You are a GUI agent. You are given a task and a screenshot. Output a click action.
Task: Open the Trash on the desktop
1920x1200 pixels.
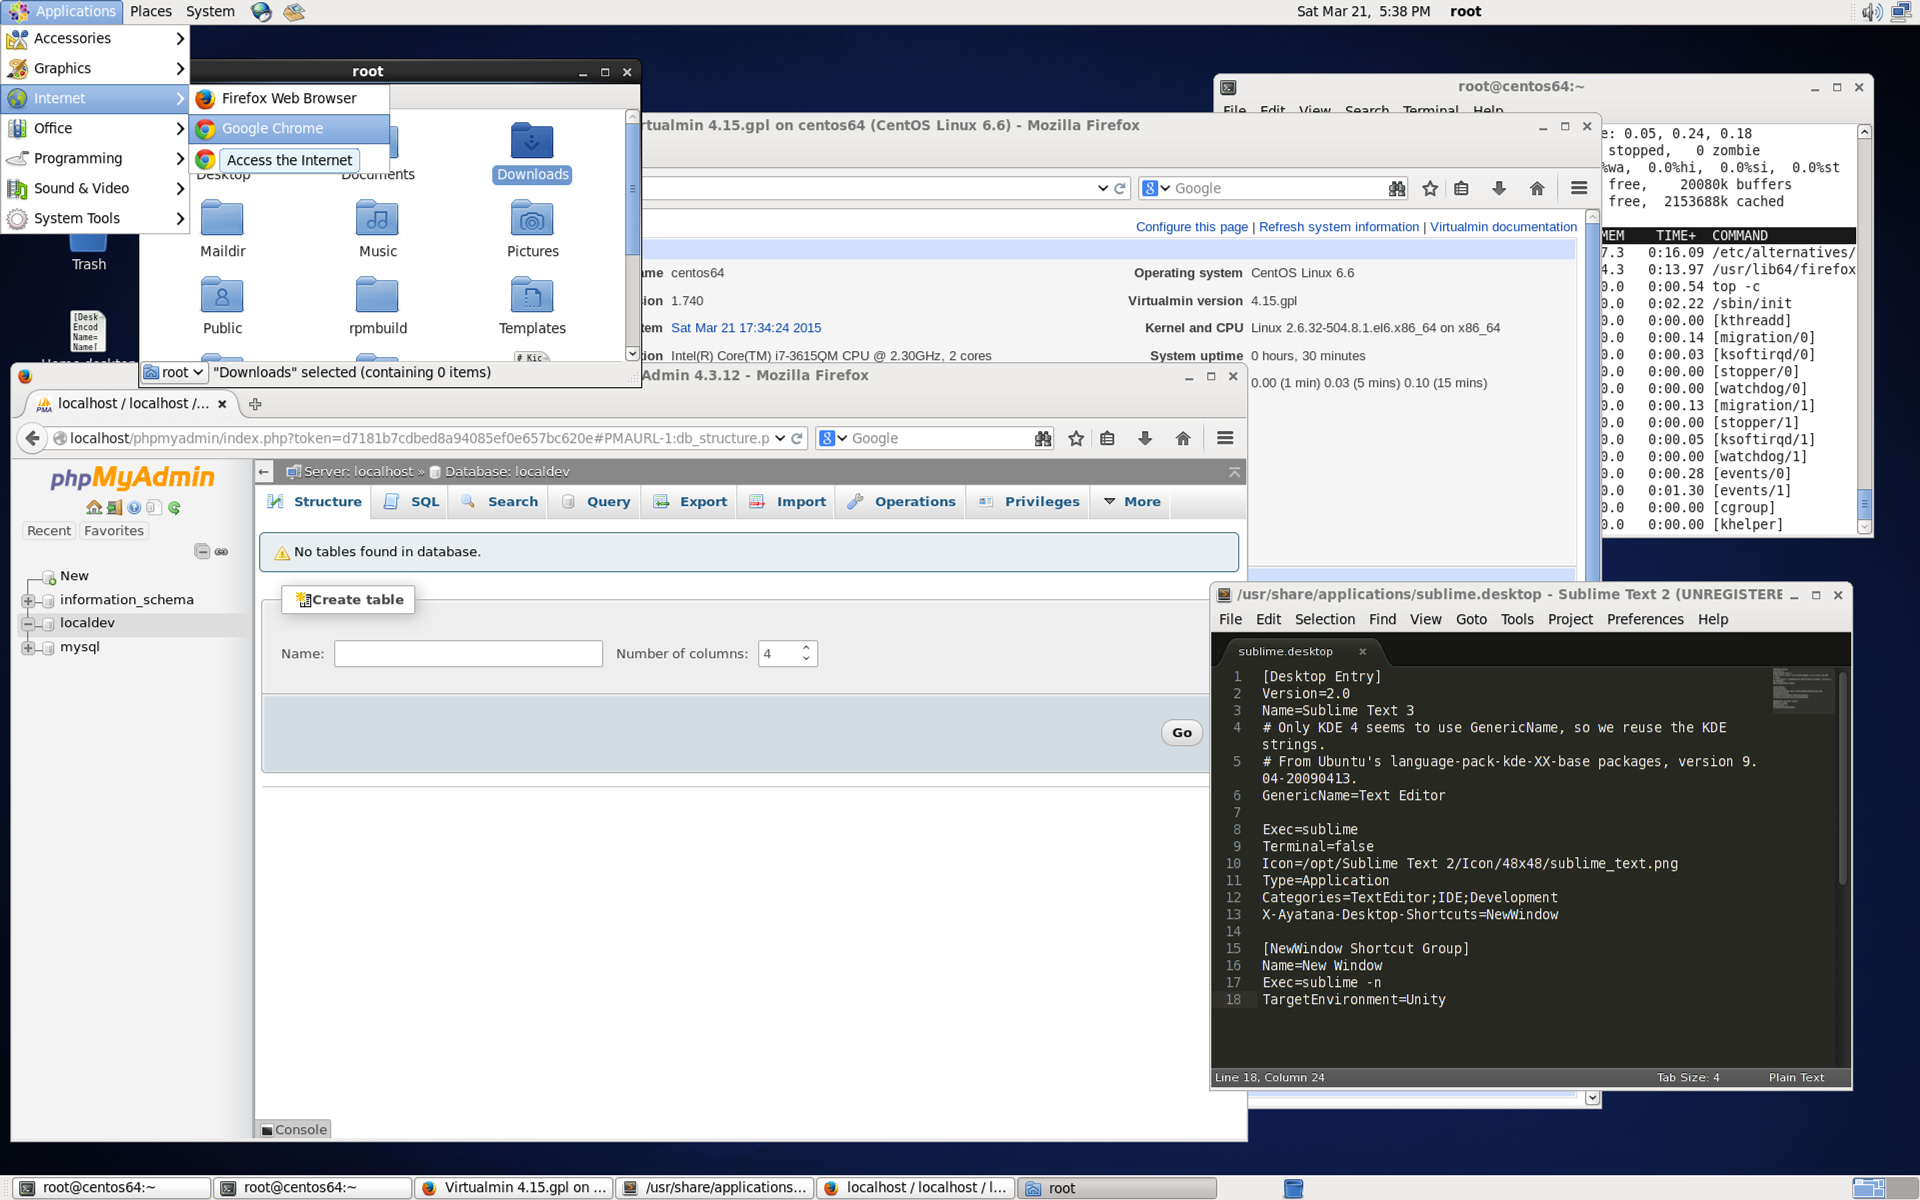[x=88, y=250]
